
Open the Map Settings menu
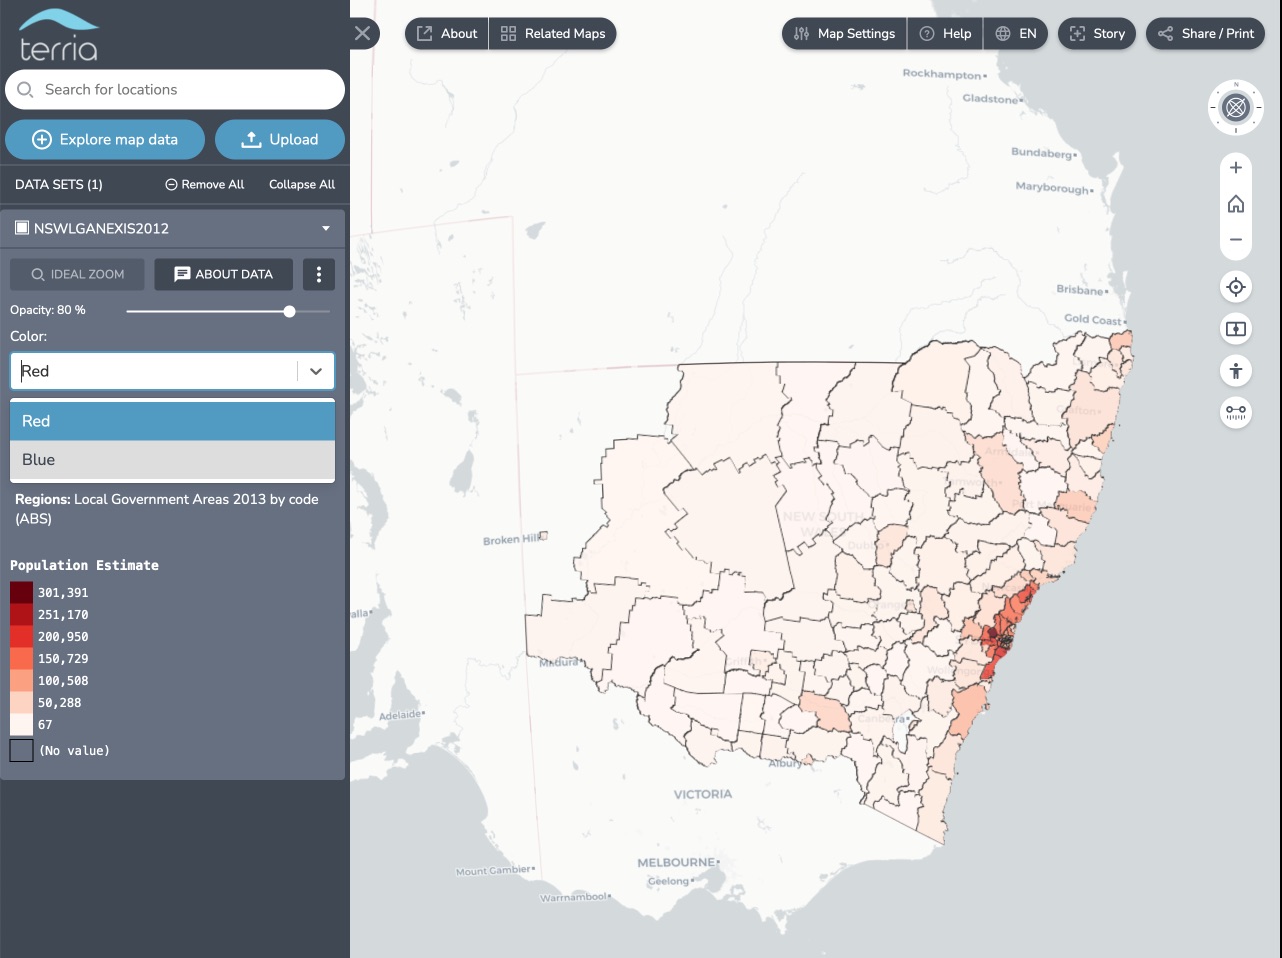(x=844, y=33)
